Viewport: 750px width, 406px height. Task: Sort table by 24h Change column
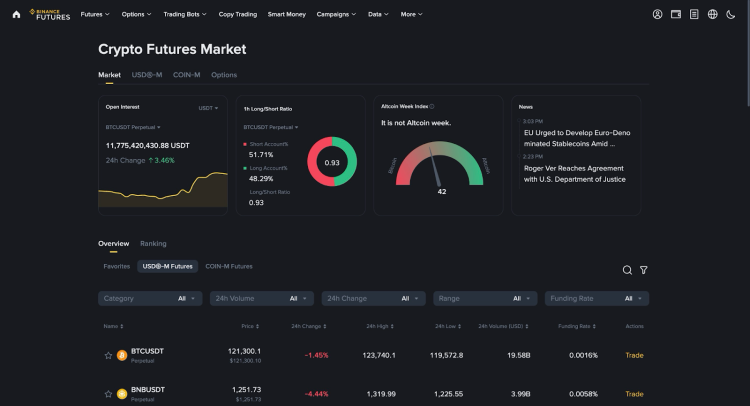coord(307,326)
